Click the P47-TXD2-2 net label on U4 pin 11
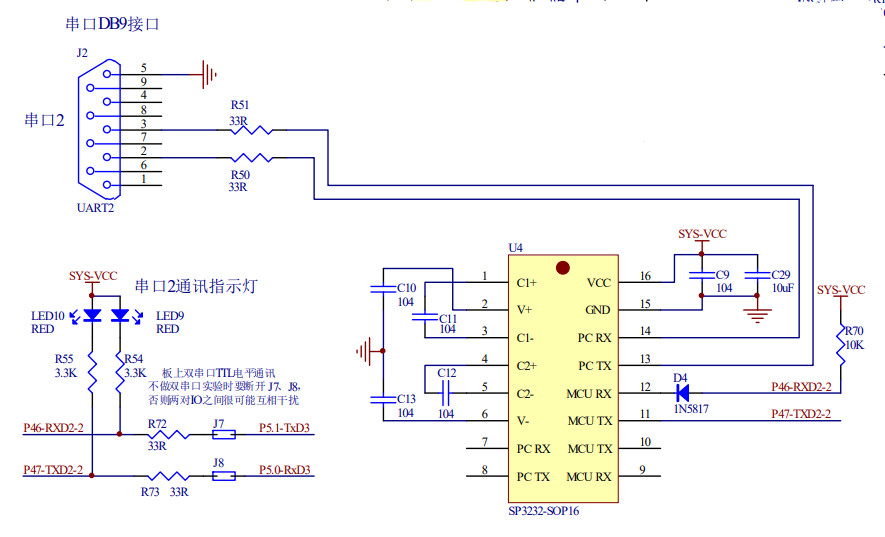885x537 pixels. tap(801, 414)
